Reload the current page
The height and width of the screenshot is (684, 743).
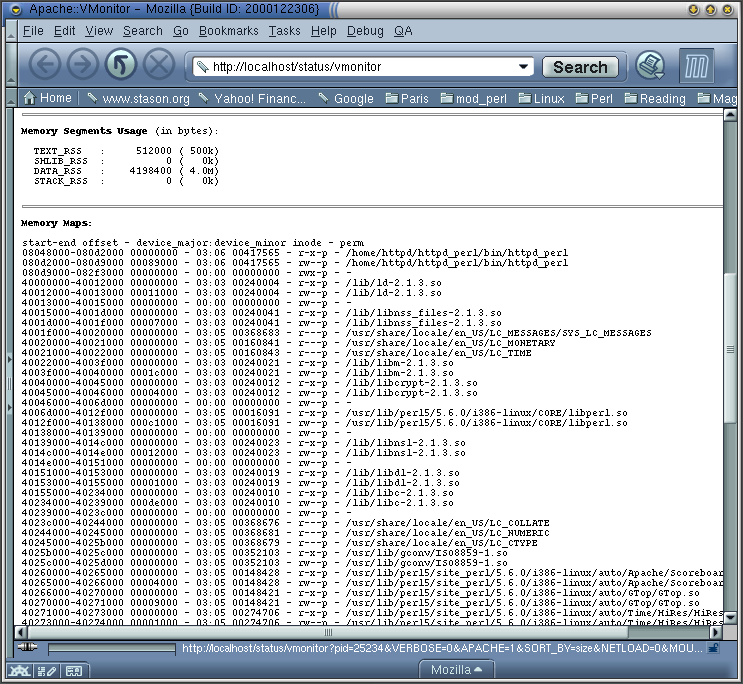point(120,66)
